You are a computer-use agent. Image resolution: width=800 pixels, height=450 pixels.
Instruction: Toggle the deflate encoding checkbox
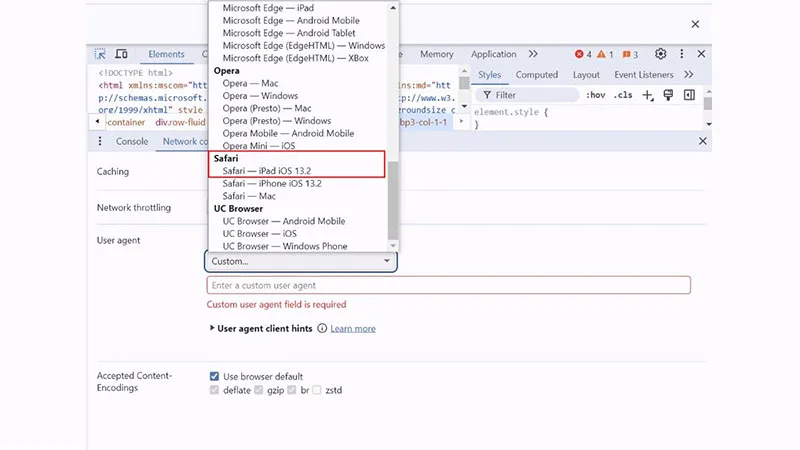(214, 390)
